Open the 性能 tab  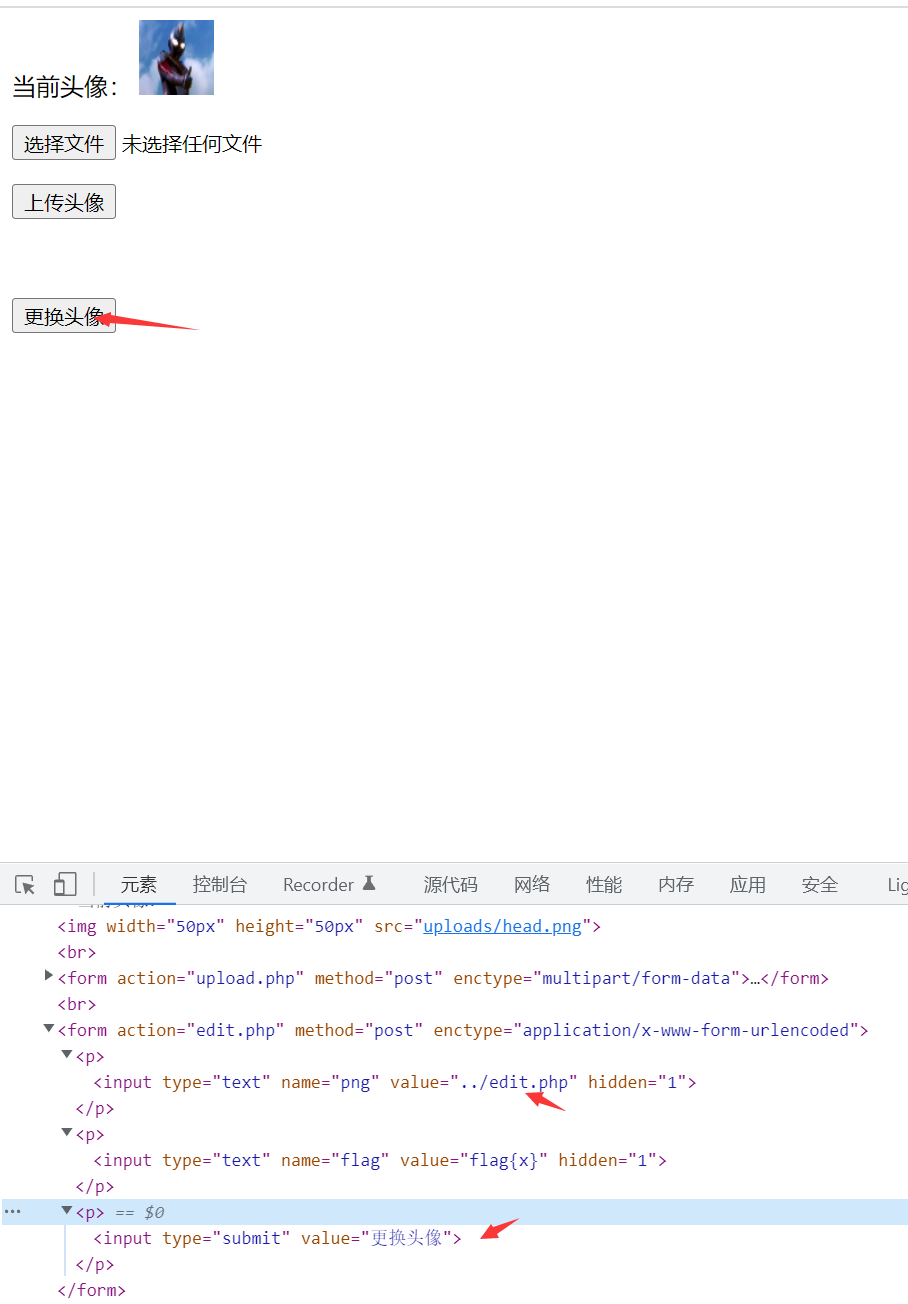tap(604, 884)
